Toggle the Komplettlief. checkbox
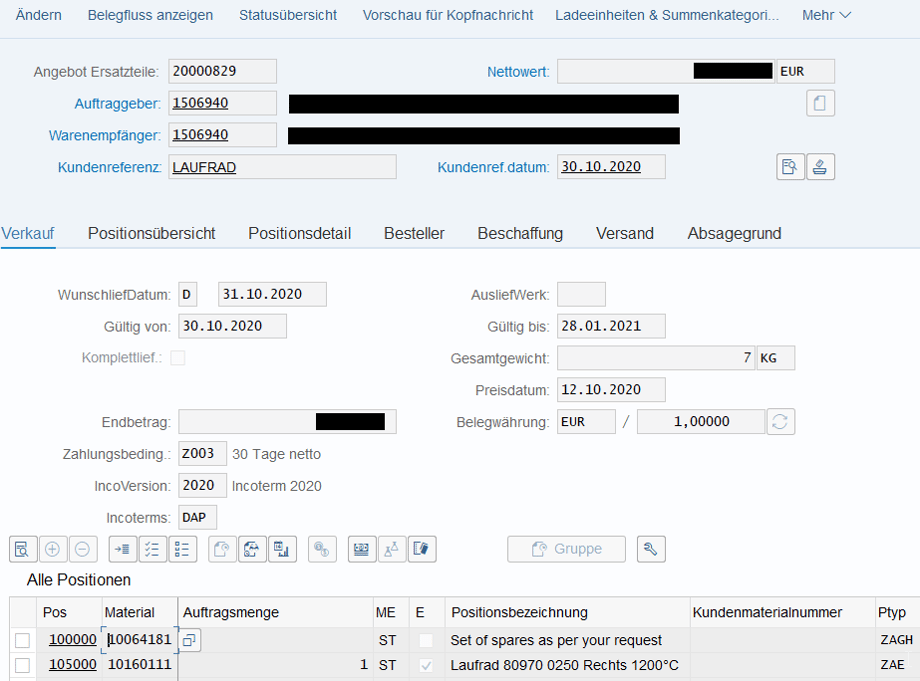 [178, 358]
